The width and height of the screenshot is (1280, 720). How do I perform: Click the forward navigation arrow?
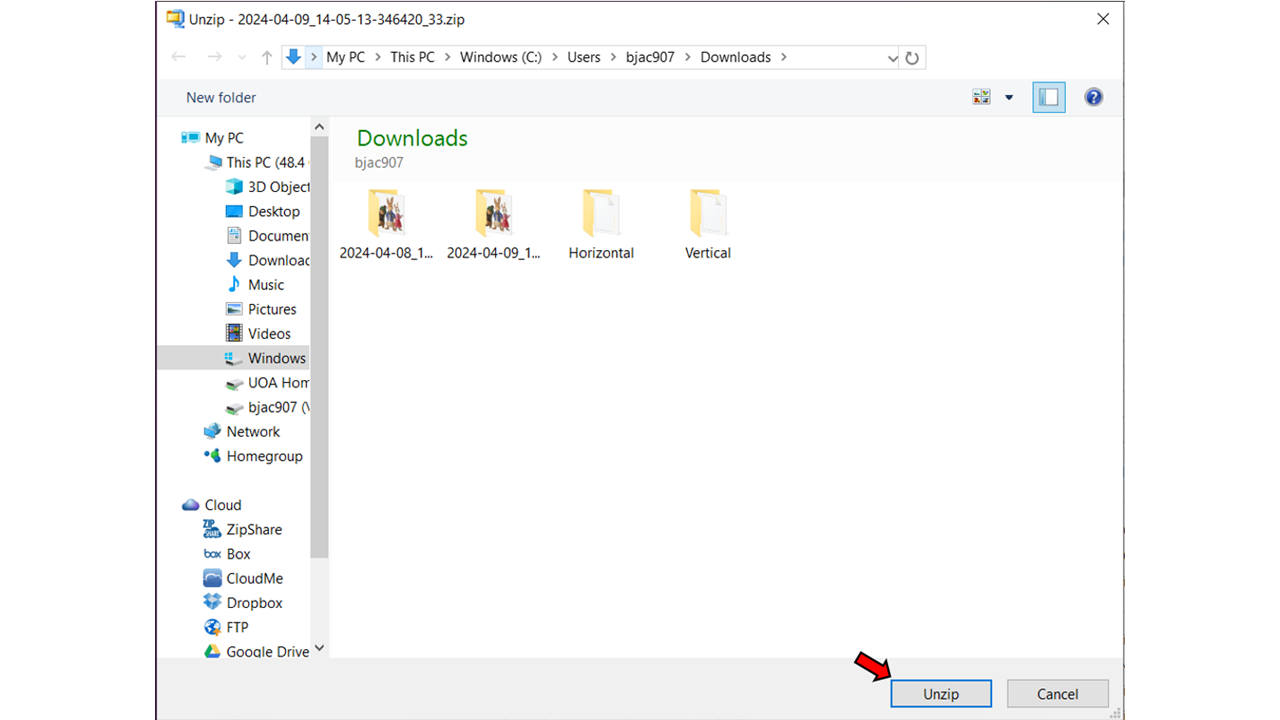tap(214, 57)
